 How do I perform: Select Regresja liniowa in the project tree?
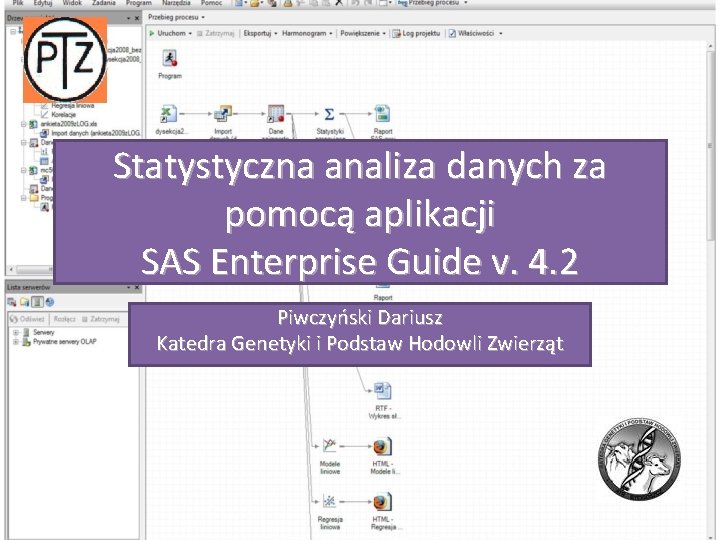coord(73,106)
